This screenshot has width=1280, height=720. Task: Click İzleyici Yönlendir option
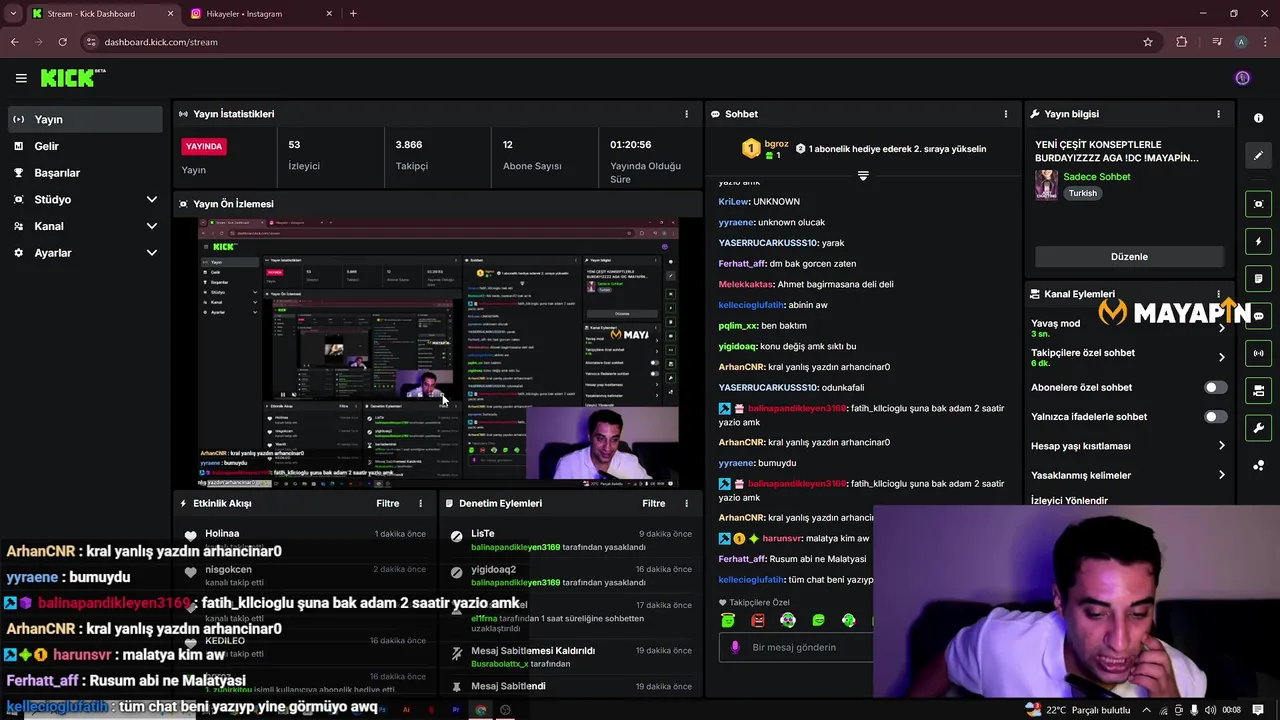(1069, 501)
